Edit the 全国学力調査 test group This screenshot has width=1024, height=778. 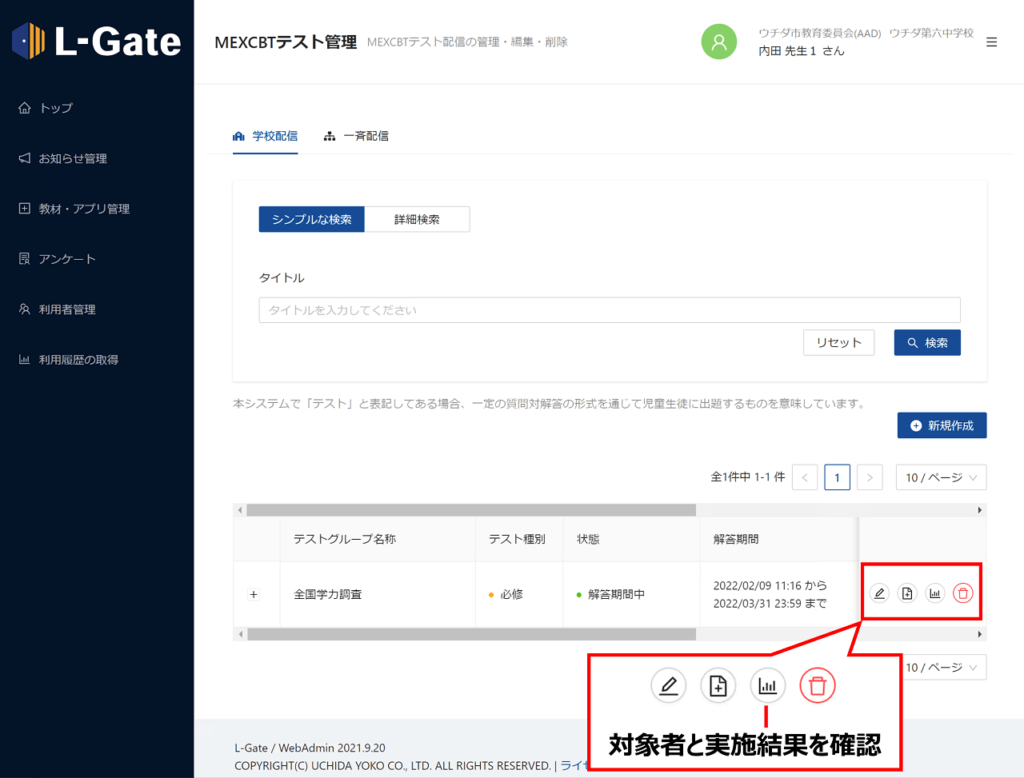click(x=880, y=593)
